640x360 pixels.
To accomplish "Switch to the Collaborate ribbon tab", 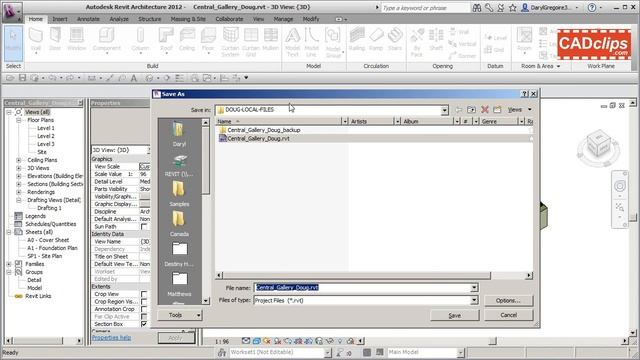I will 229,19.
